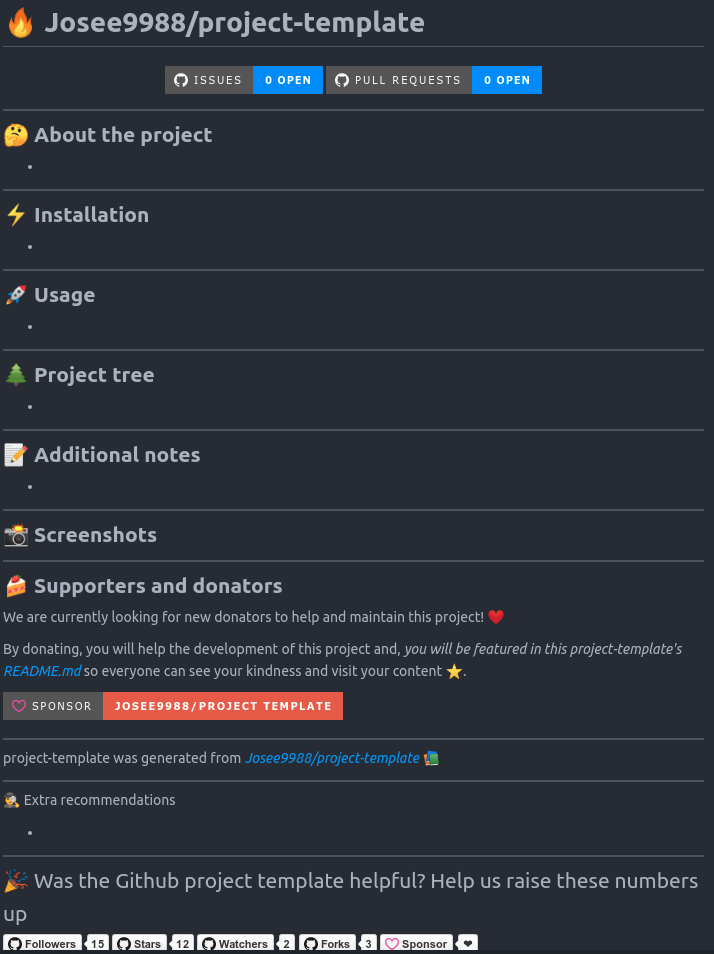Image resolution: width=714 pixels, height=954 pixels.
Task: Click the stars count 12 bubble
Action: coord(182,943)
